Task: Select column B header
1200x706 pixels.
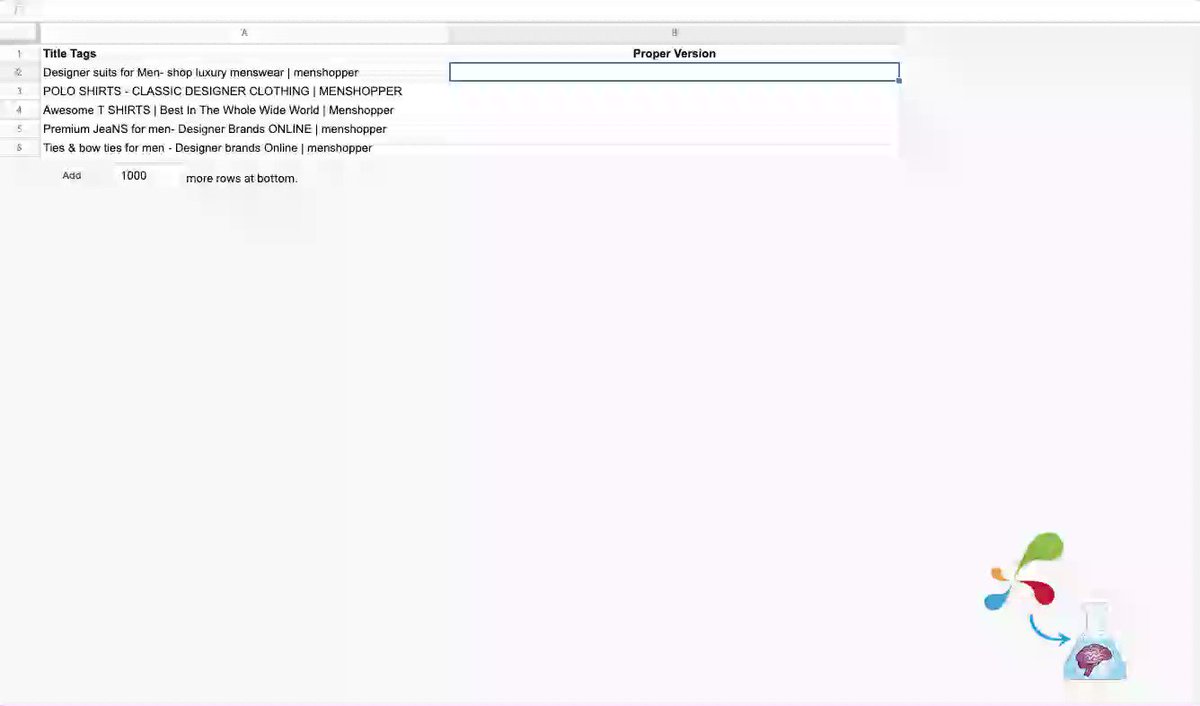Action: coord(674,34)
